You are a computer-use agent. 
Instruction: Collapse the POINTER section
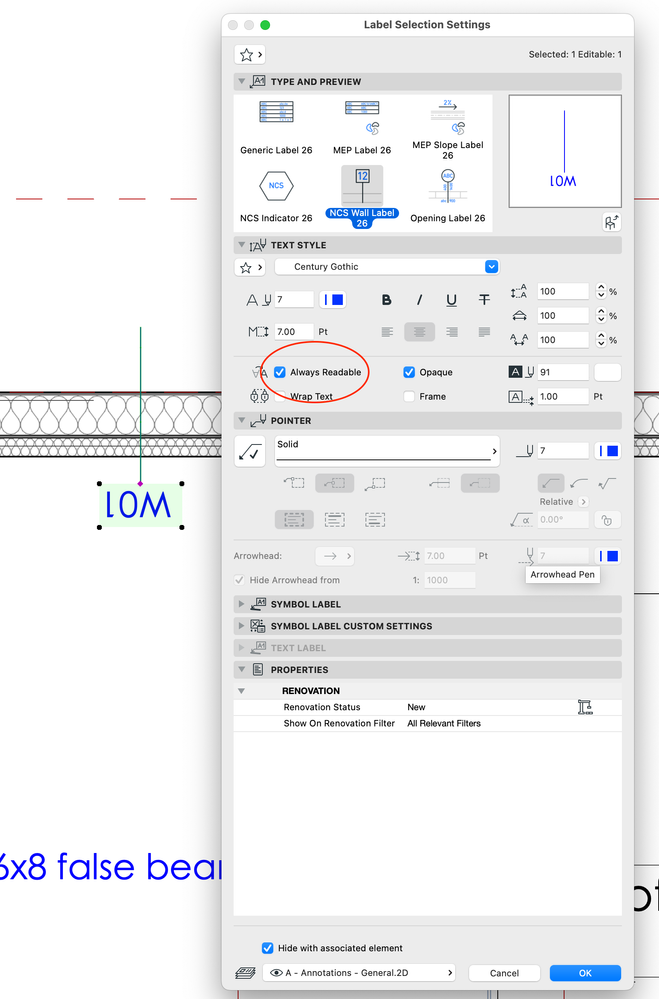pyautogui.click(x=242, y=420)
